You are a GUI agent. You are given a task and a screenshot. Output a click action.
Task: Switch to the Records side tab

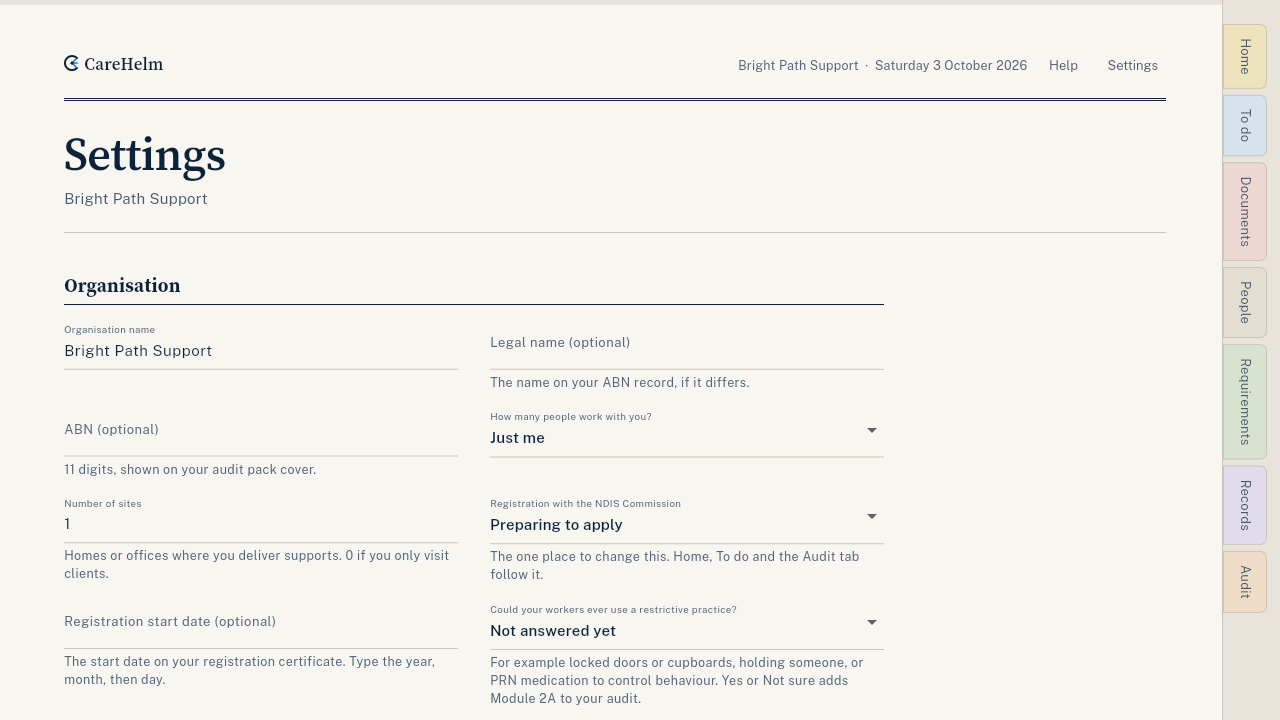(1245, 505)
